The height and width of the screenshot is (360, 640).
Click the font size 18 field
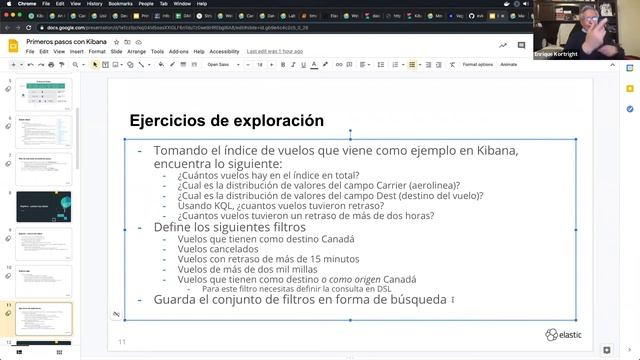coord(260,64)
